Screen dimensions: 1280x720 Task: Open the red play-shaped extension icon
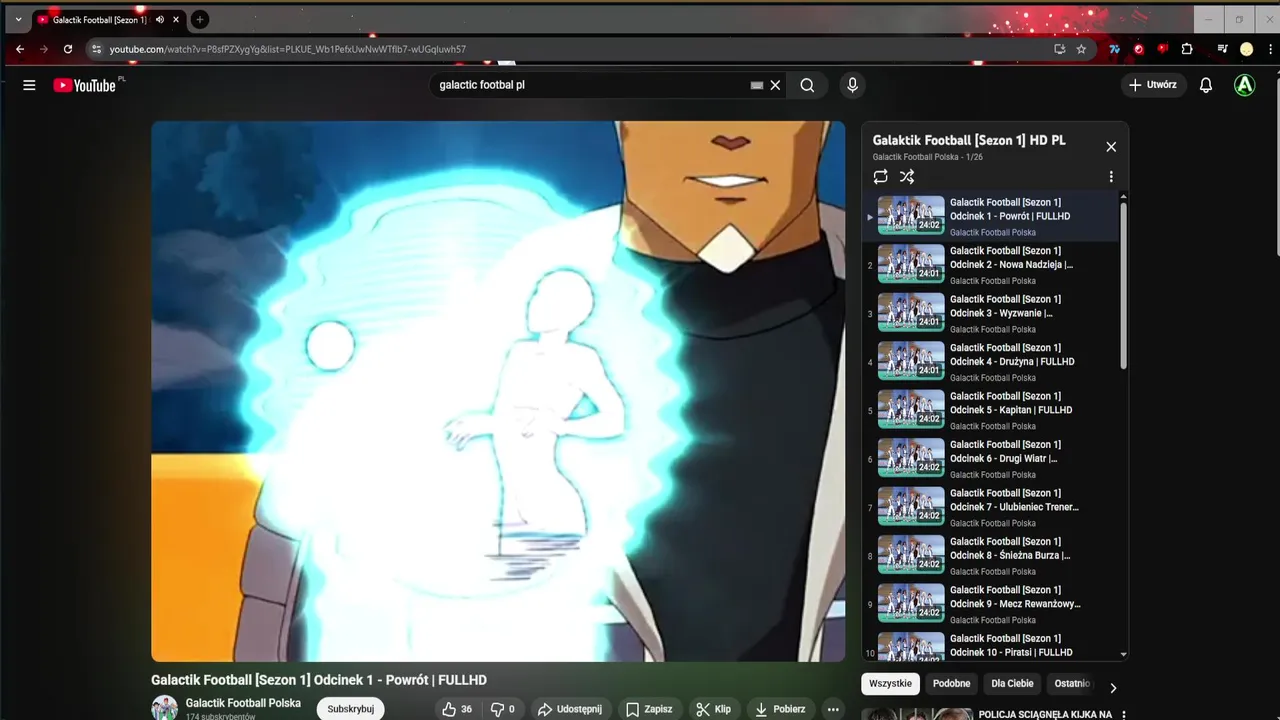point(1162,49)
